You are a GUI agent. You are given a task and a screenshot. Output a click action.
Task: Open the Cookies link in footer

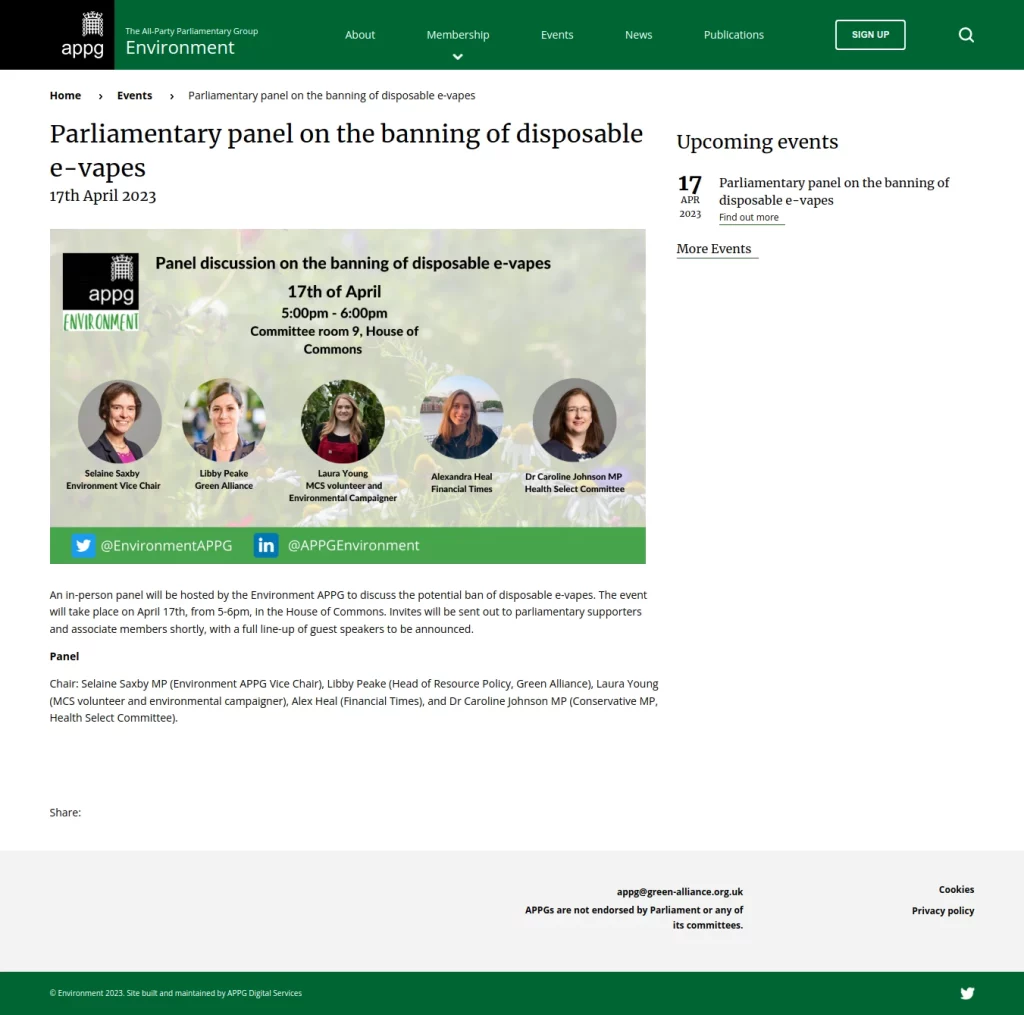956,889
